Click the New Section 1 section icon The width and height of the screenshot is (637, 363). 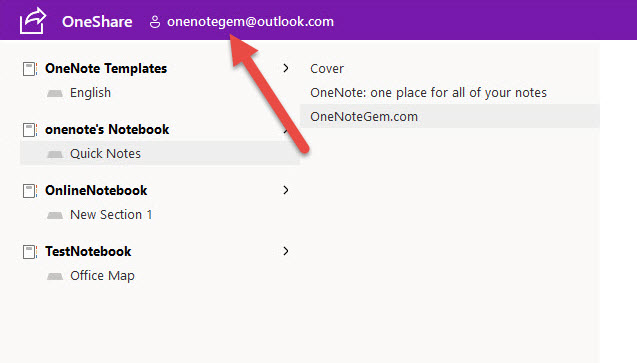coord(55,216)
